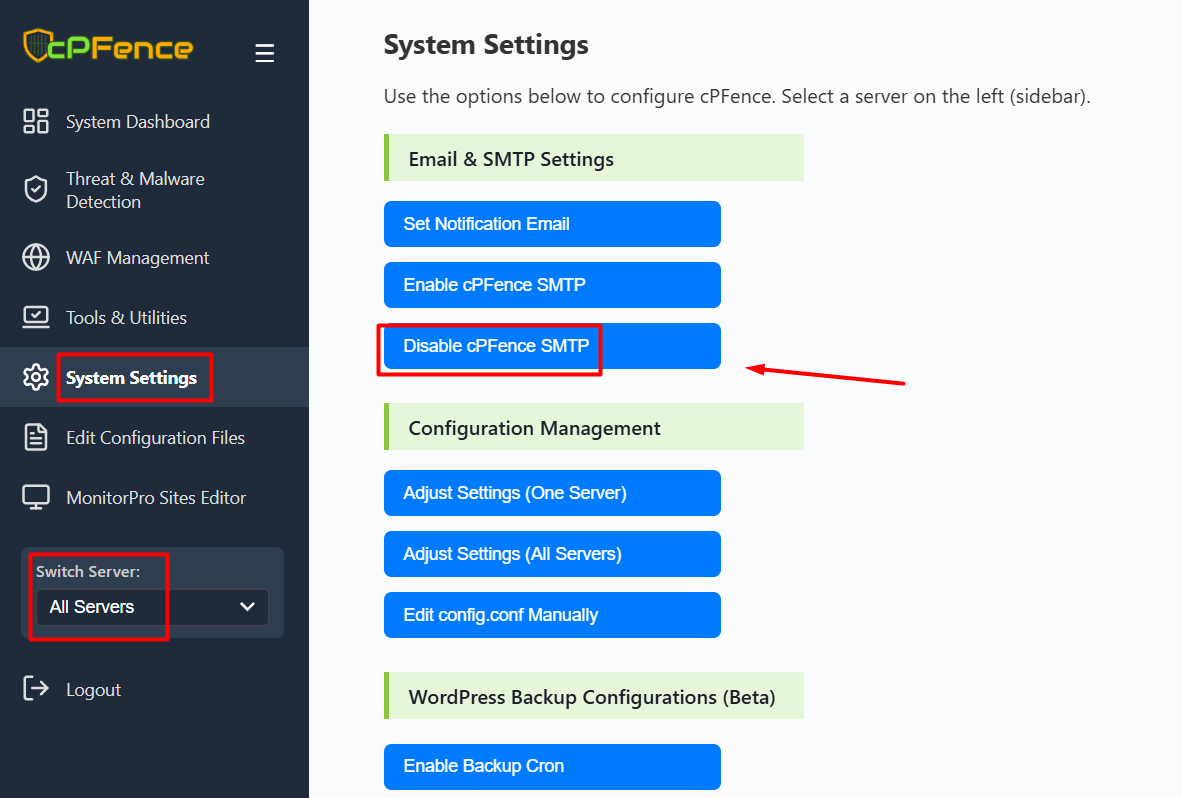Click the Edit Configuration Files document icon
The height and width of the screenshot is (798, 1182).
coord(36,438)
